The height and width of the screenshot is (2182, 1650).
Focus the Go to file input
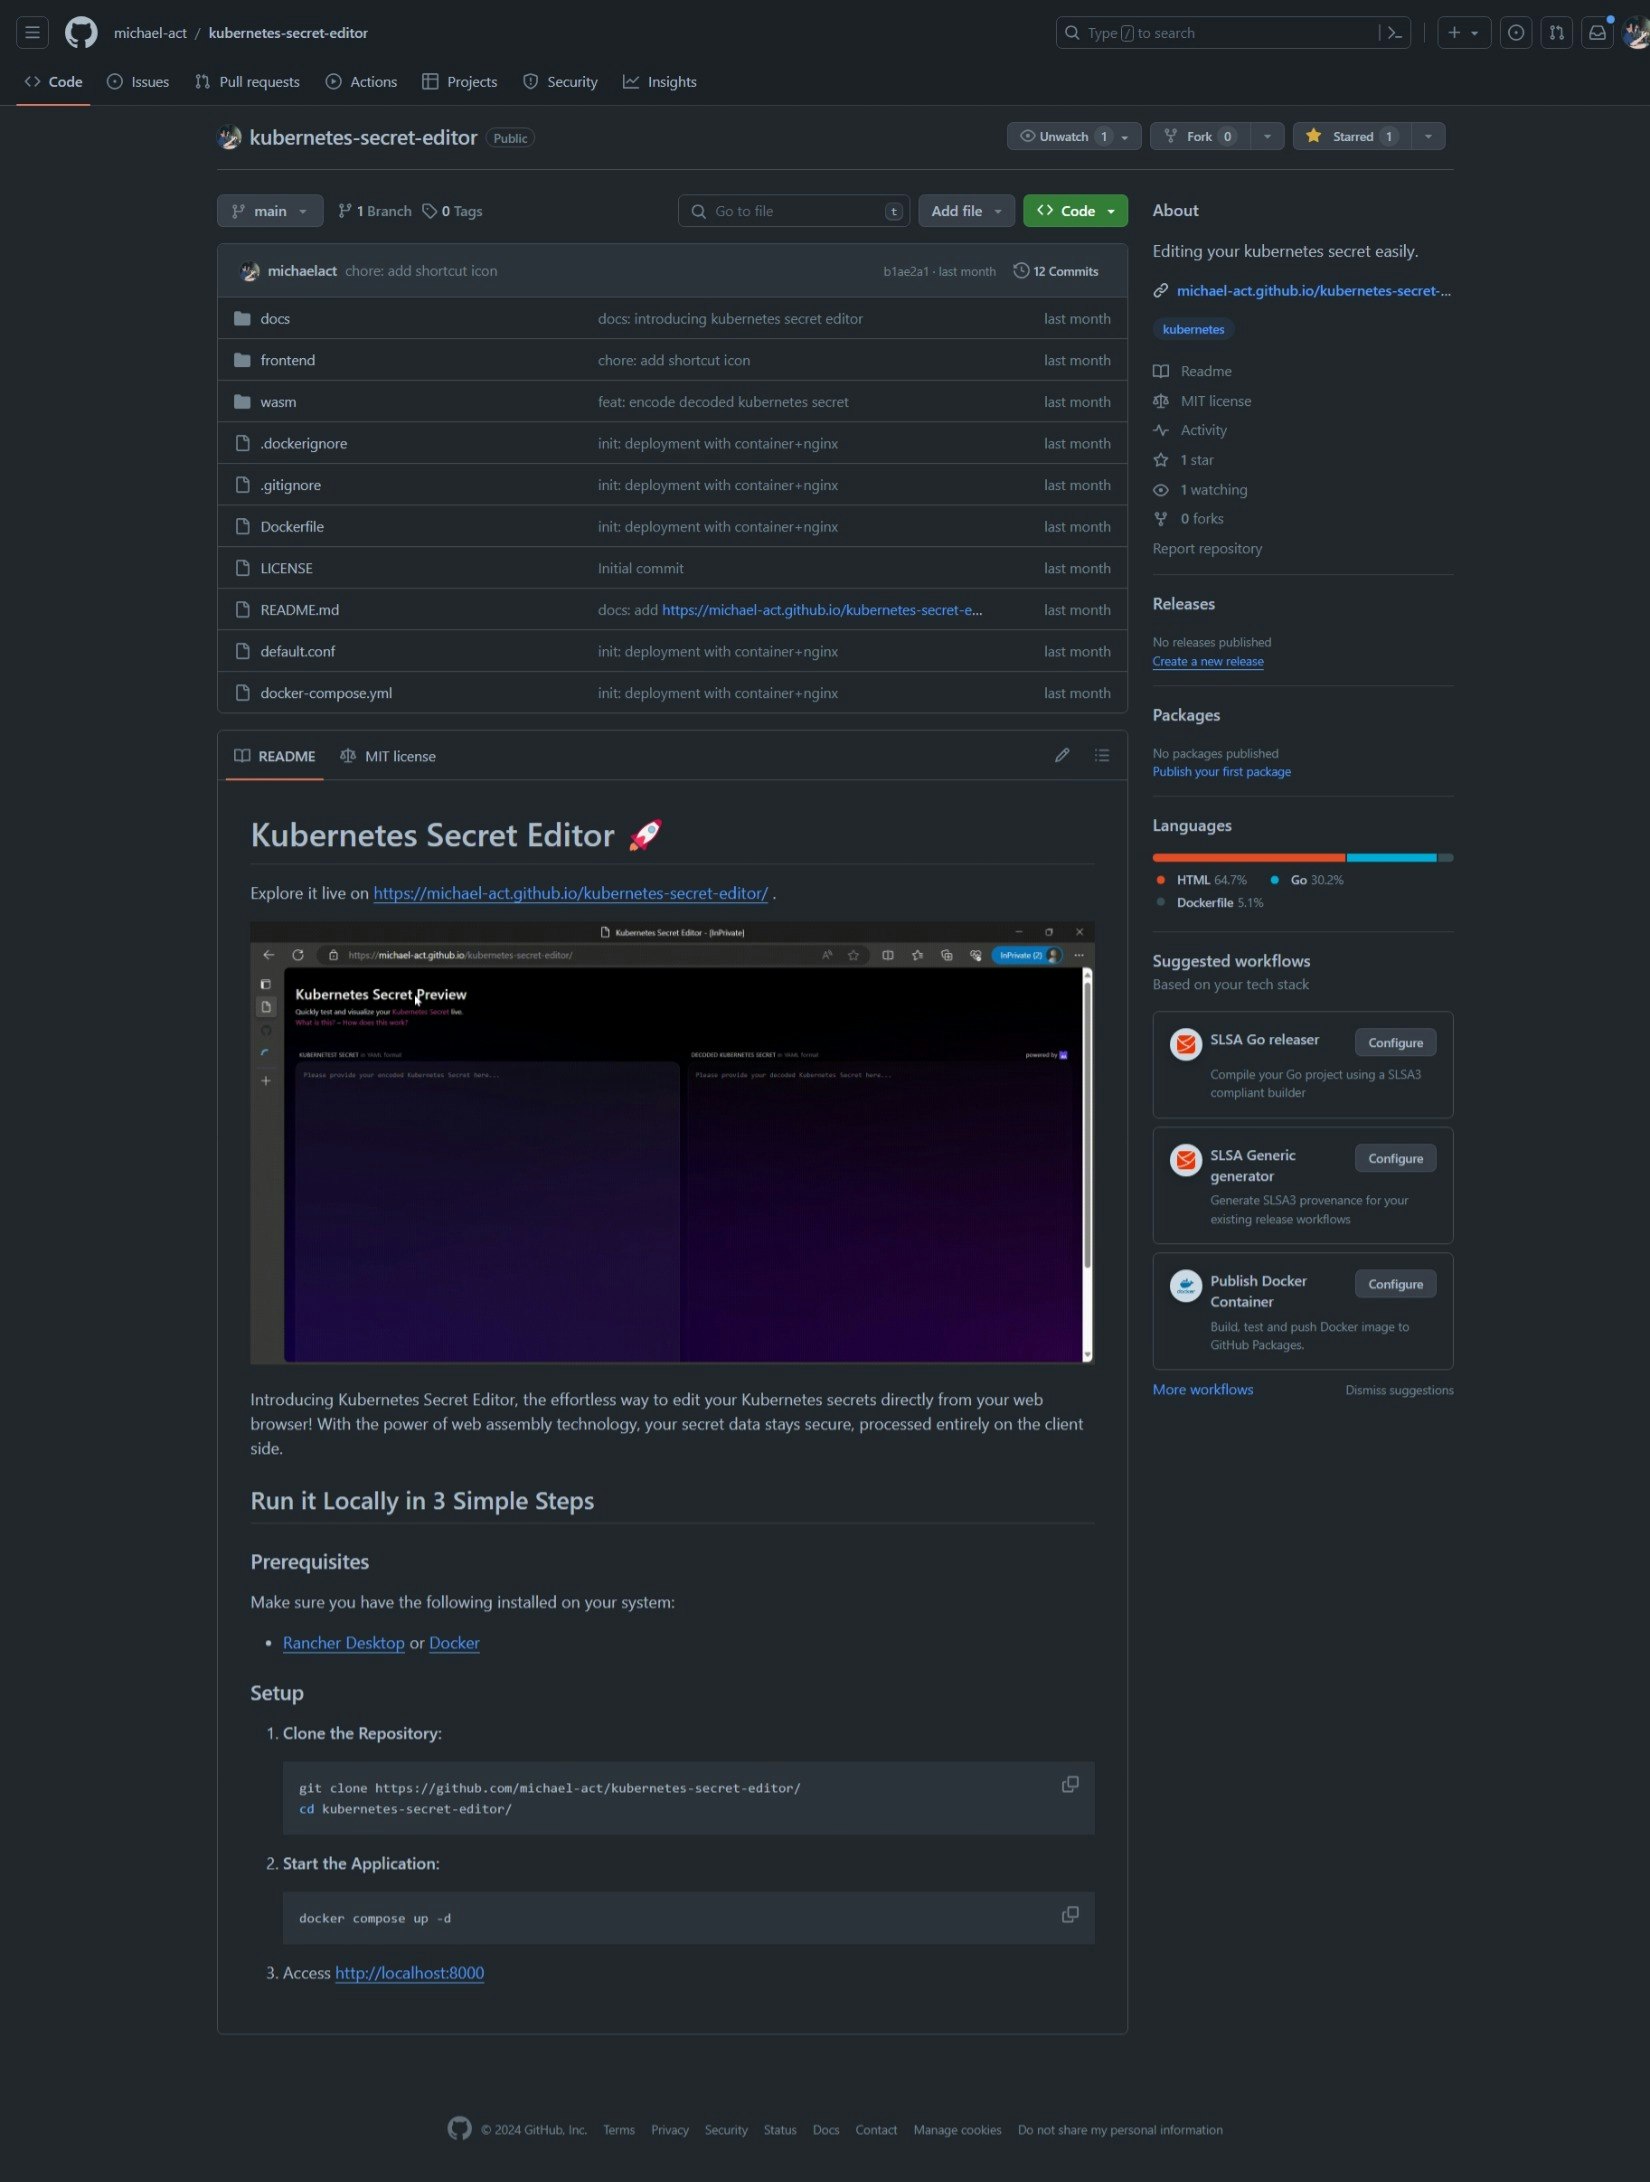pos(794,211)
